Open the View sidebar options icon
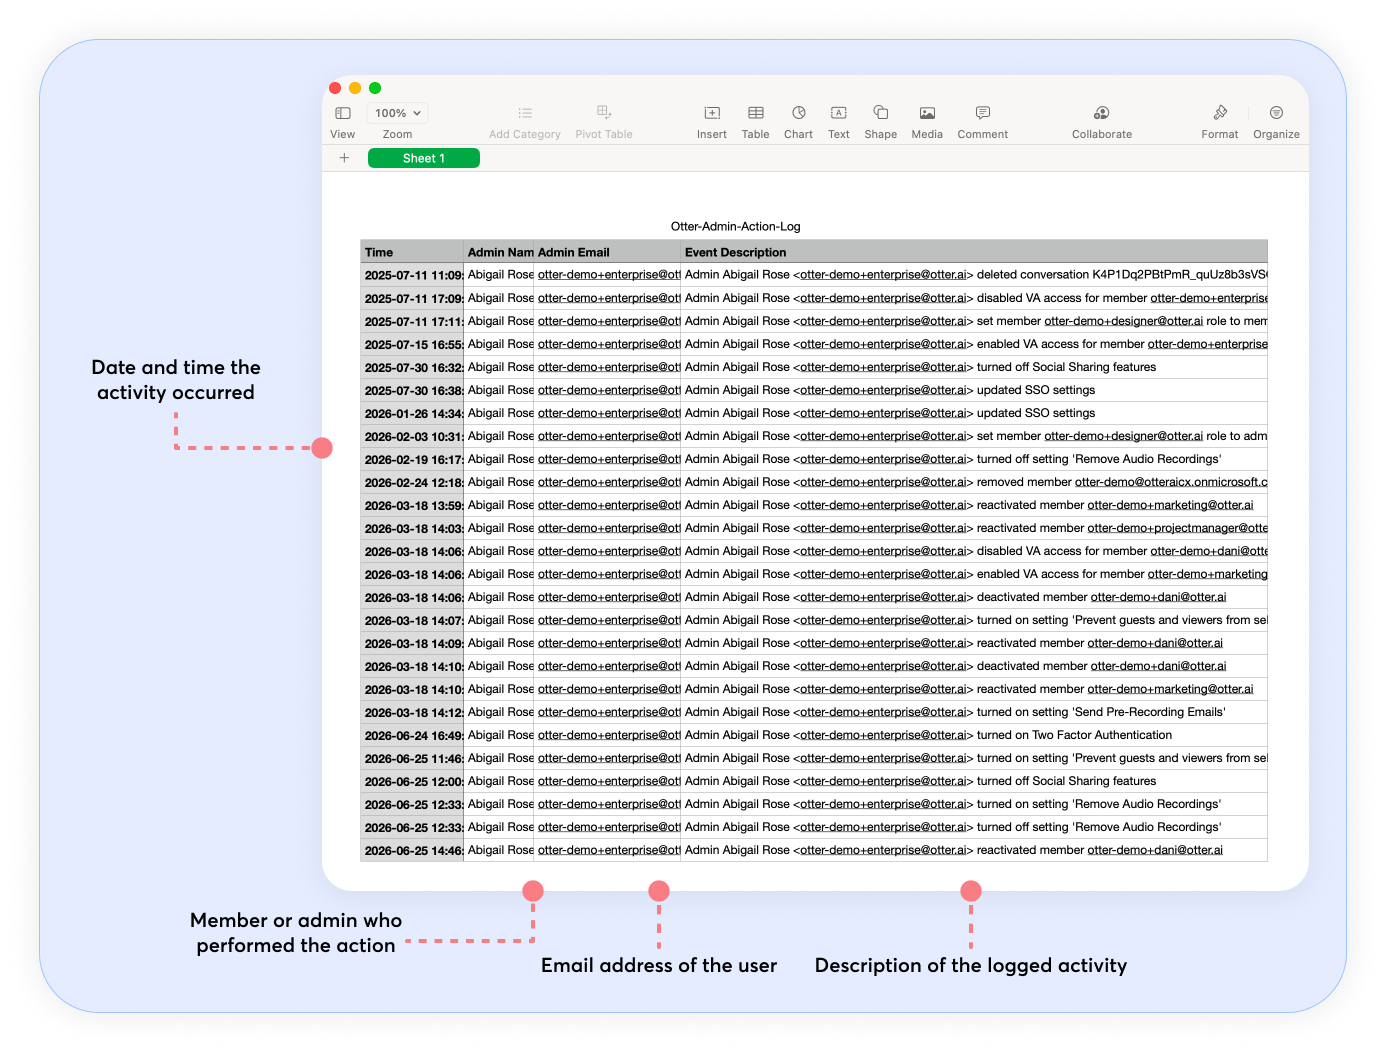Viewport: 1386px width, 1052px height. coord(342,113)
